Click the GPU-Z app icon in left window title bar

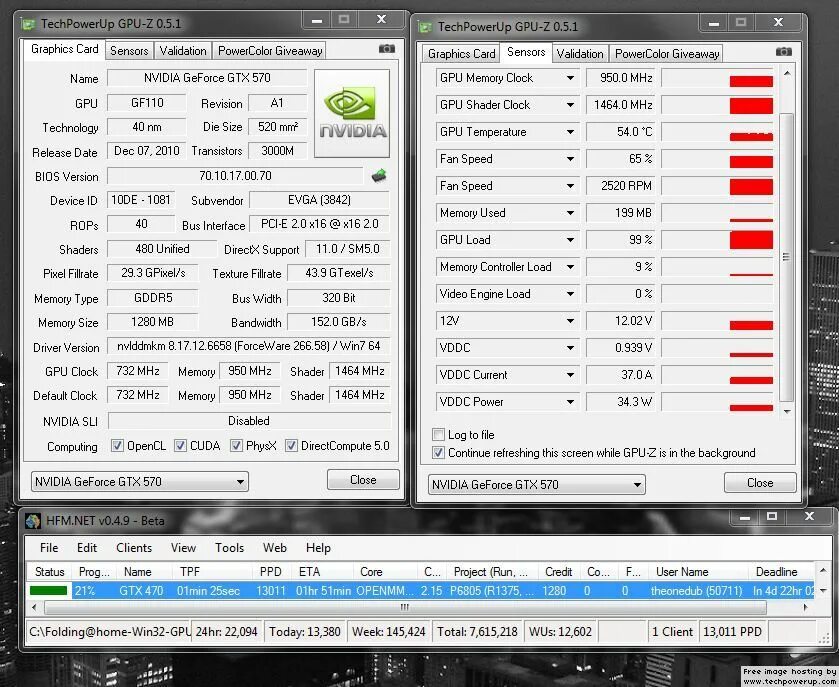pos(28,24)
